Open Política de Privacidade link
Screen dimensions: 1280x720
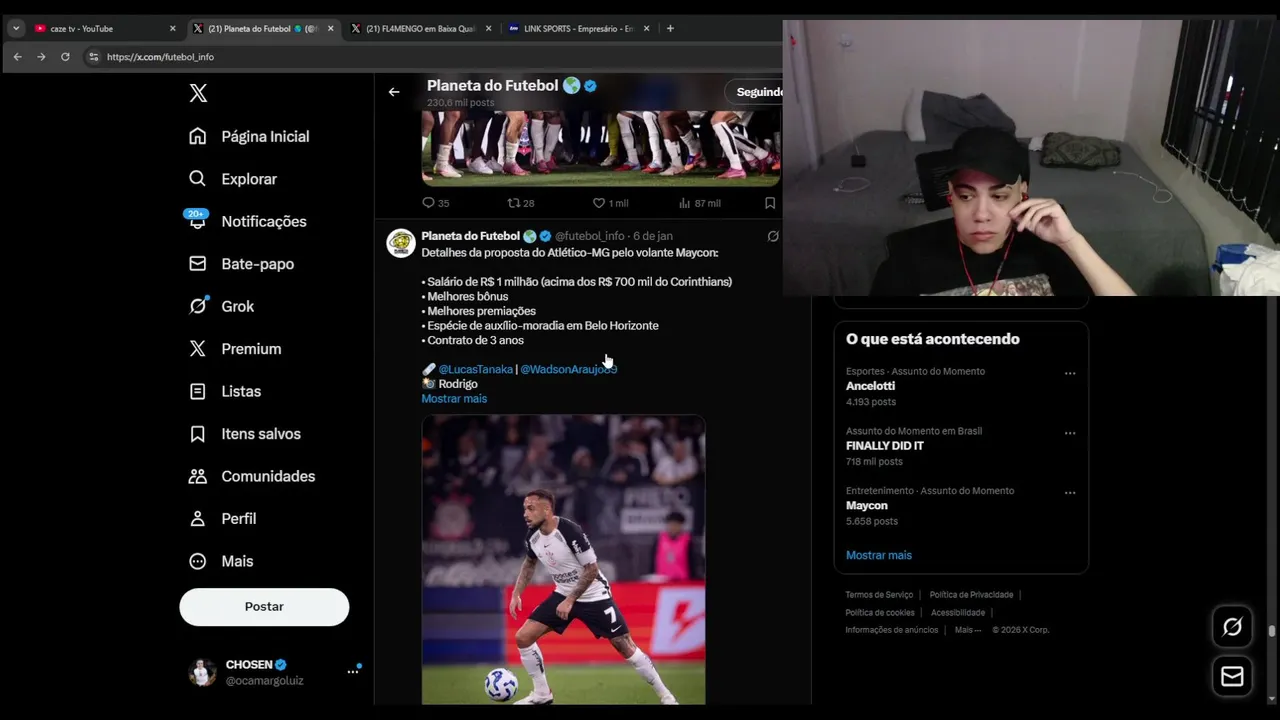(971, 595)
